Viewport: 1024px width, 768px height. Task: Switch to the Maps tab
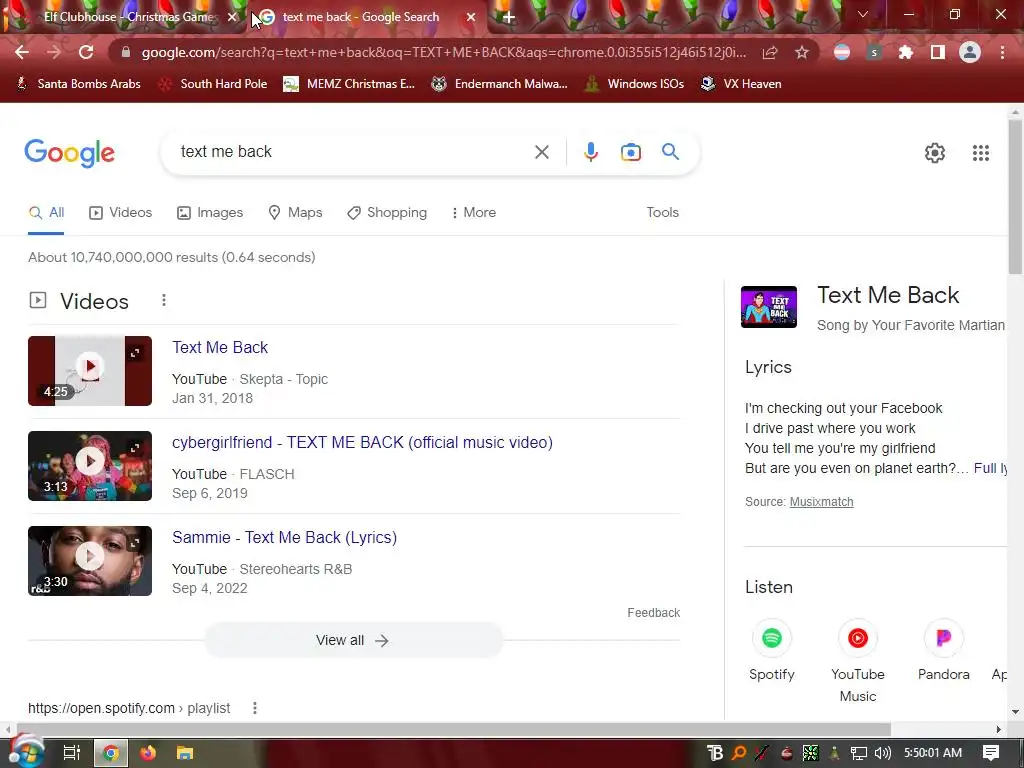click(x=295, y=213)
